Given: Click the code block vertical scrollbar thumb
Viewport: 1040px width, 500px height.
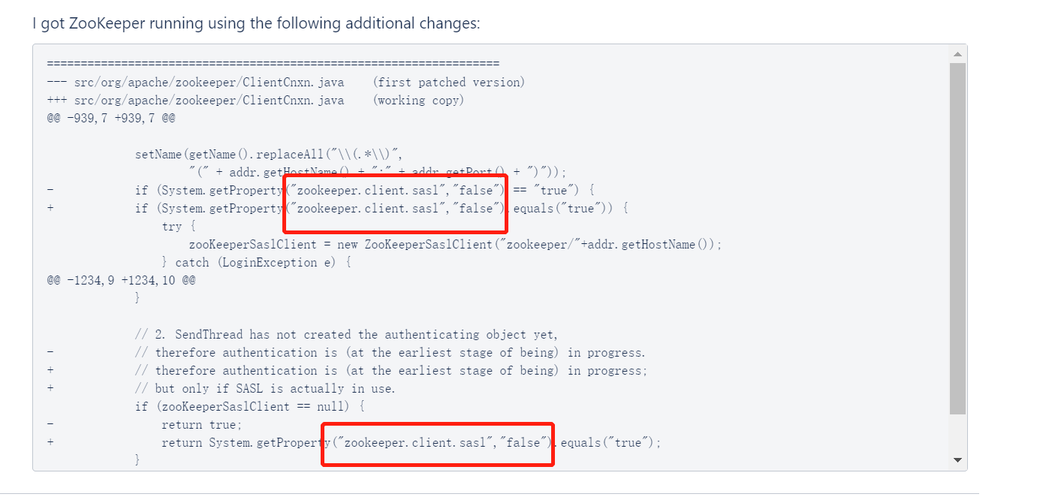Looking at the screenshot, I should click(957, 239).
